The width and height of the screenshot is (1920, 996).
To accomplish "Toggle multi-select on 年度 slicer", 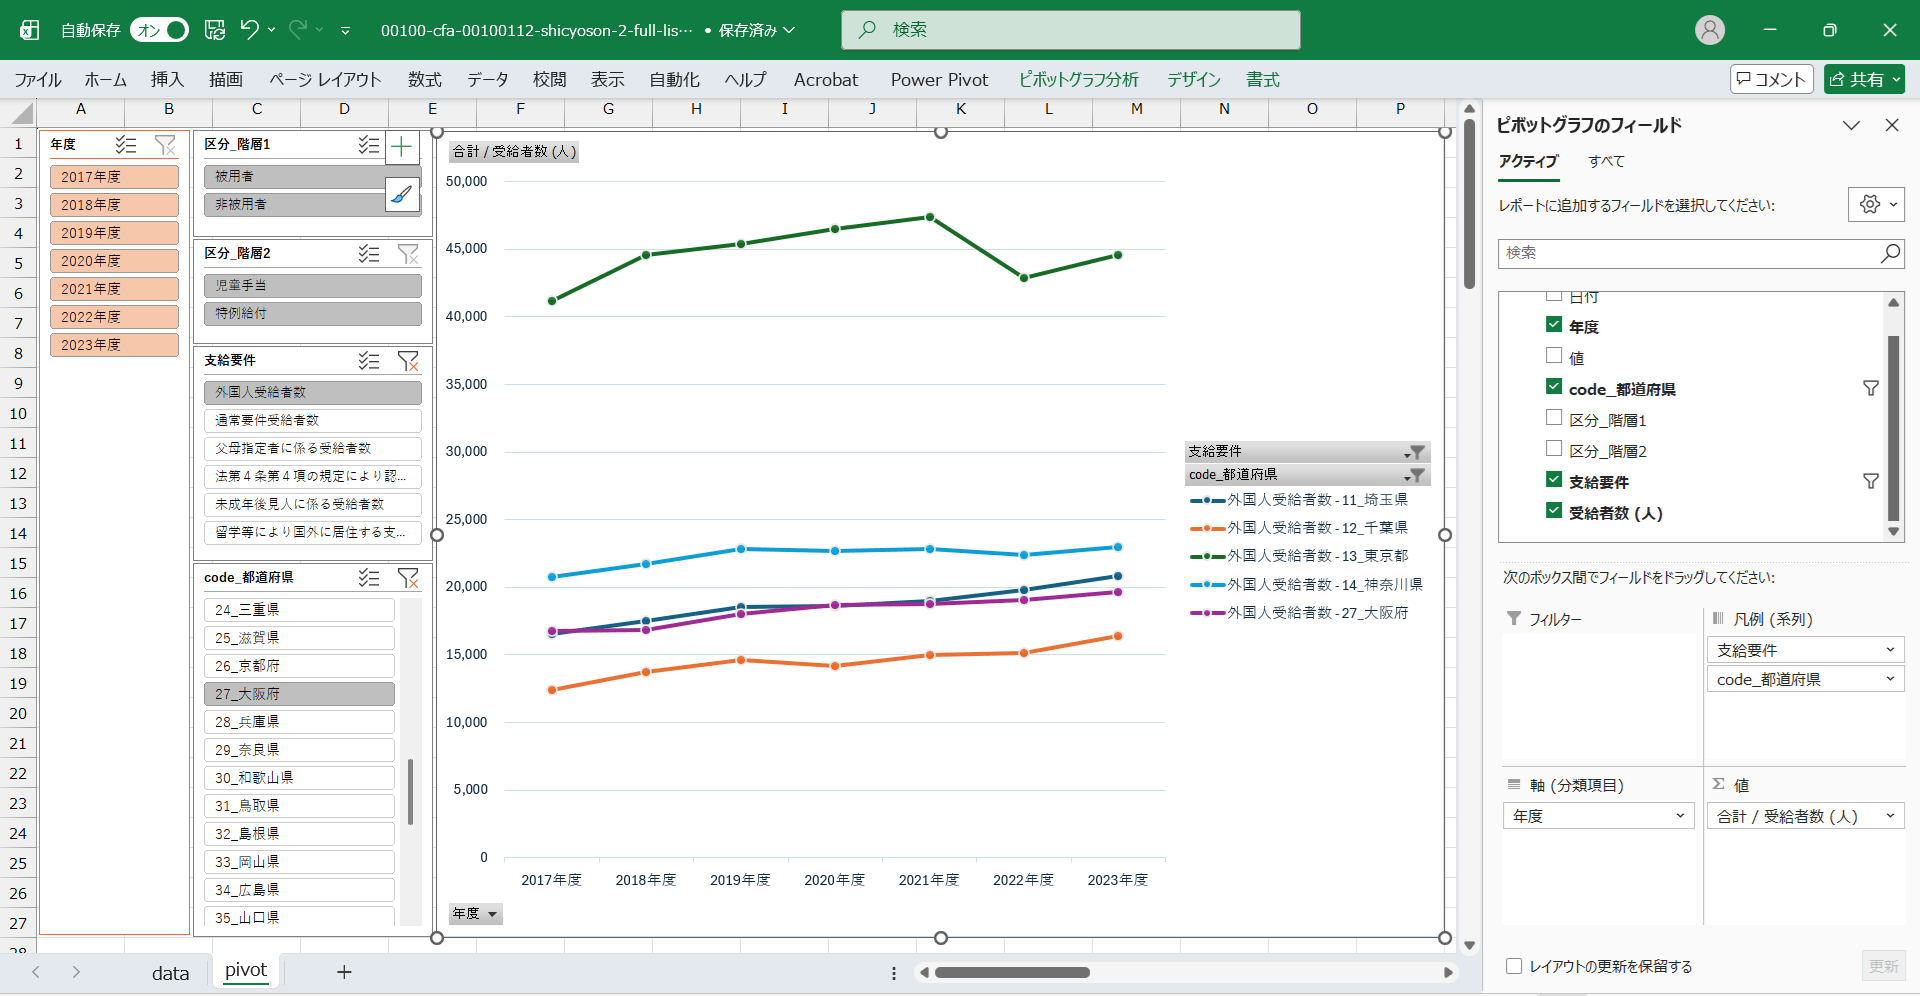I will point(126,145).
